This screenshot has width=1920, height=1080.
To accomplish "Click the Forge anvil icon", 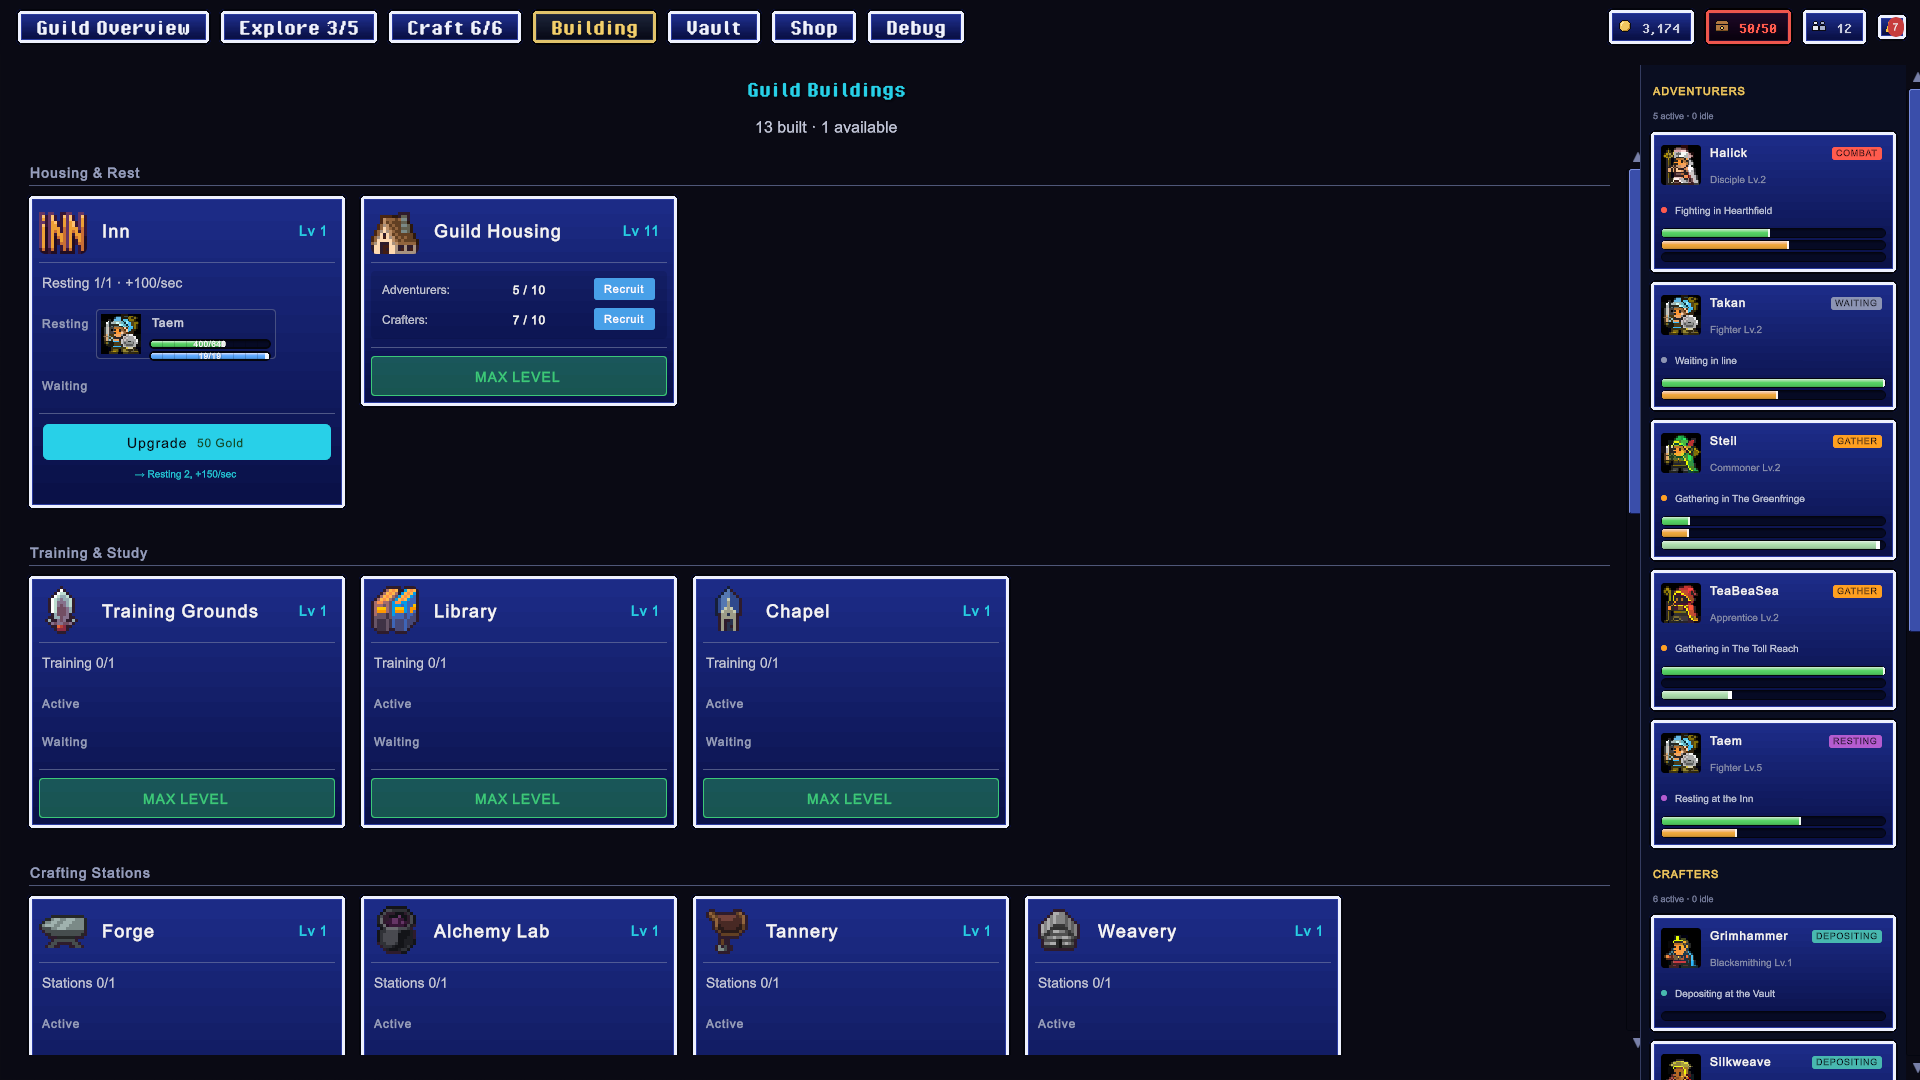I will pos(64,931).
